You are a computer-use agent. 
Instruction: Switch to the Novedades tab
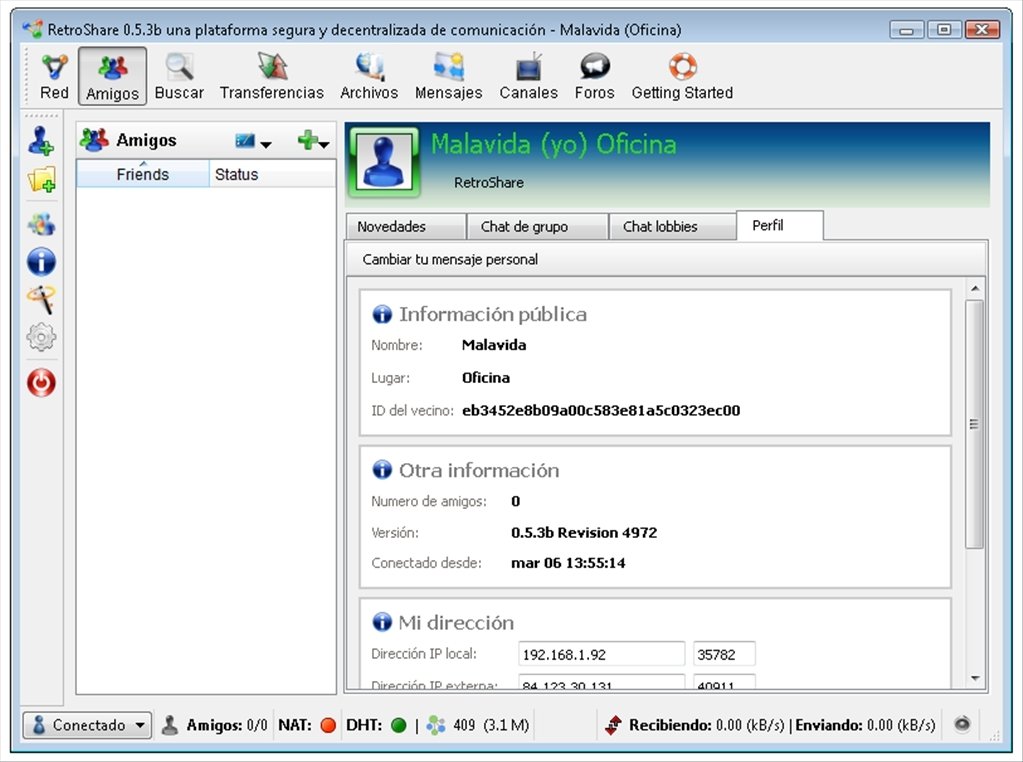pyautogui.click(x=405, y=226)
